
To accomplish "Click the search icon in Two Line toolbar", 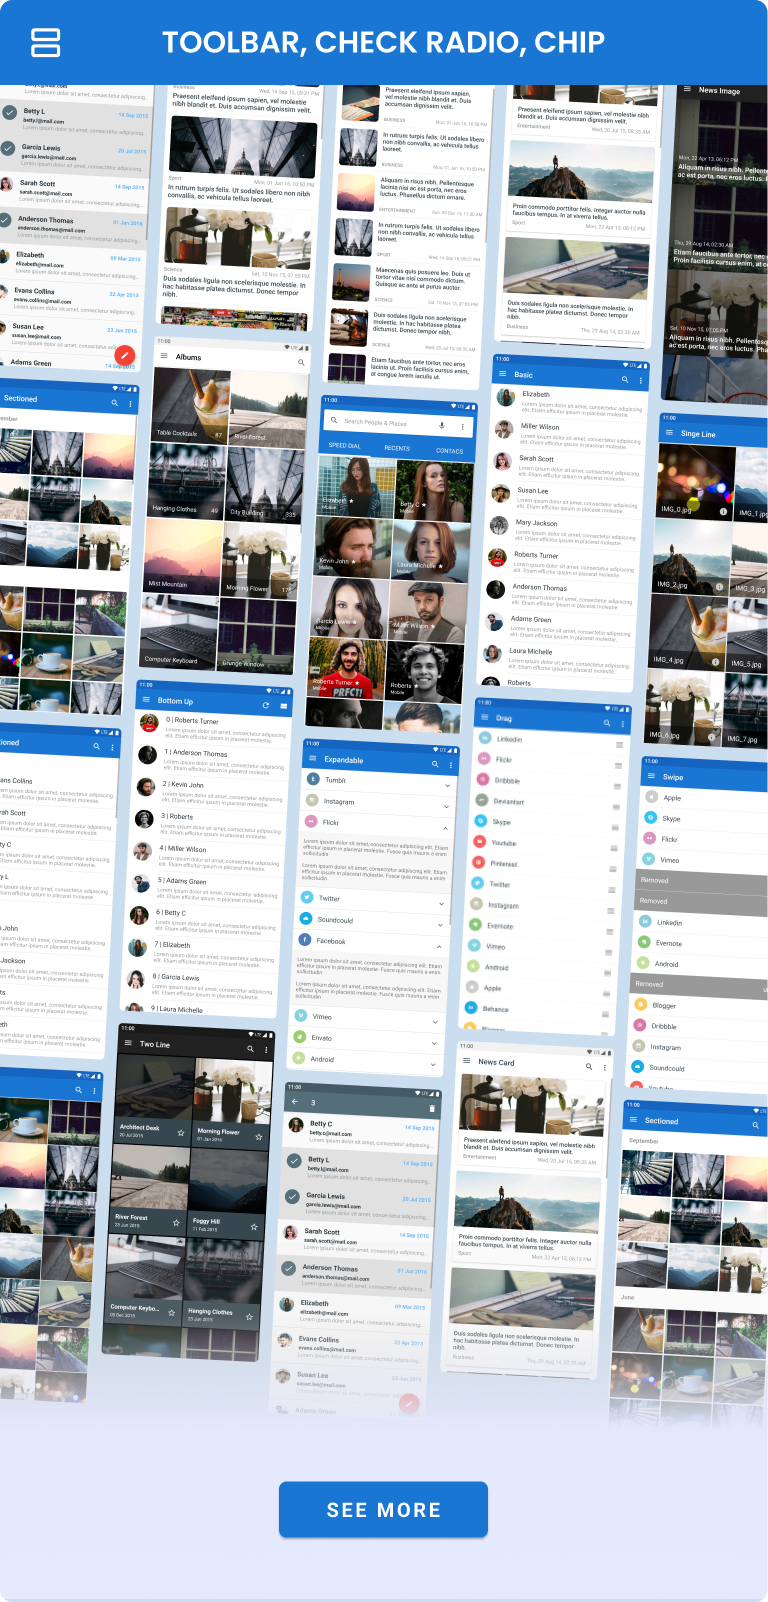I will pos(250,1048).
